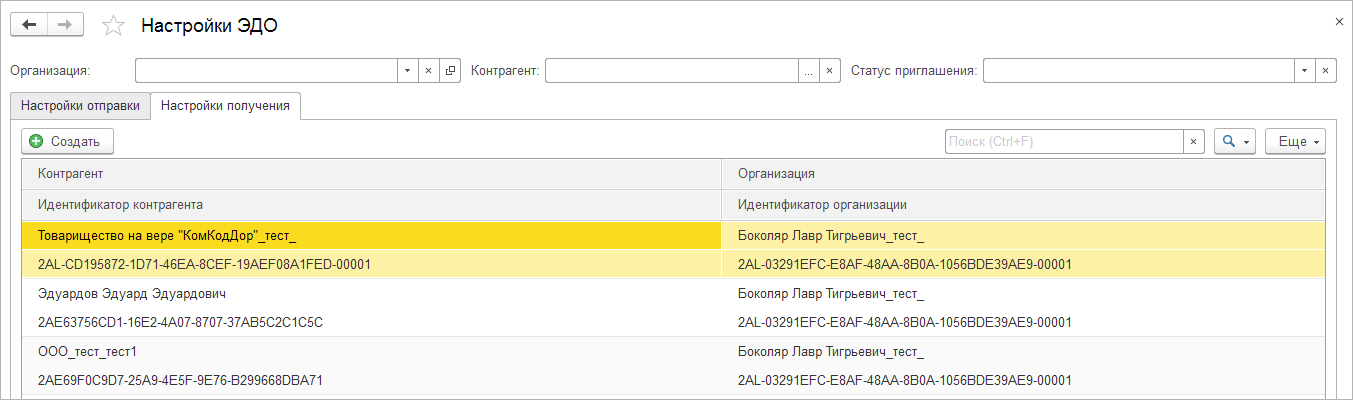Image resolution: width=1353 pixels, height=400 pixels.
Task: Select the Настройки получения tab
Action: (226, 105)
